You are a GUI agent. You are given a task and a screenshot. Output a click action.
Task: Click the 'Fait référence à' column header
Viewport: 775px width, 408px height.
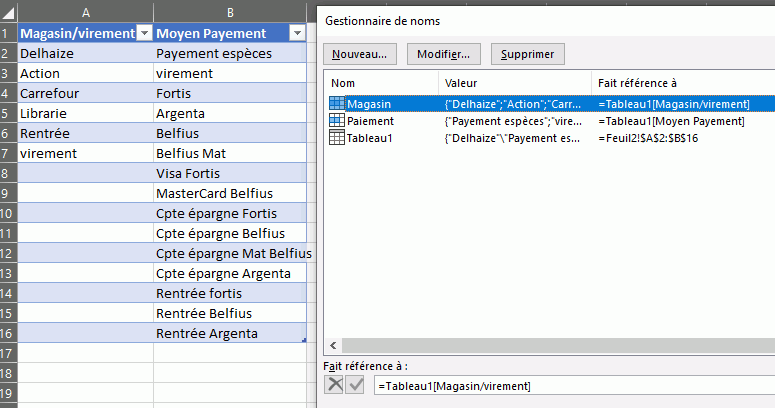coord(680,82)
